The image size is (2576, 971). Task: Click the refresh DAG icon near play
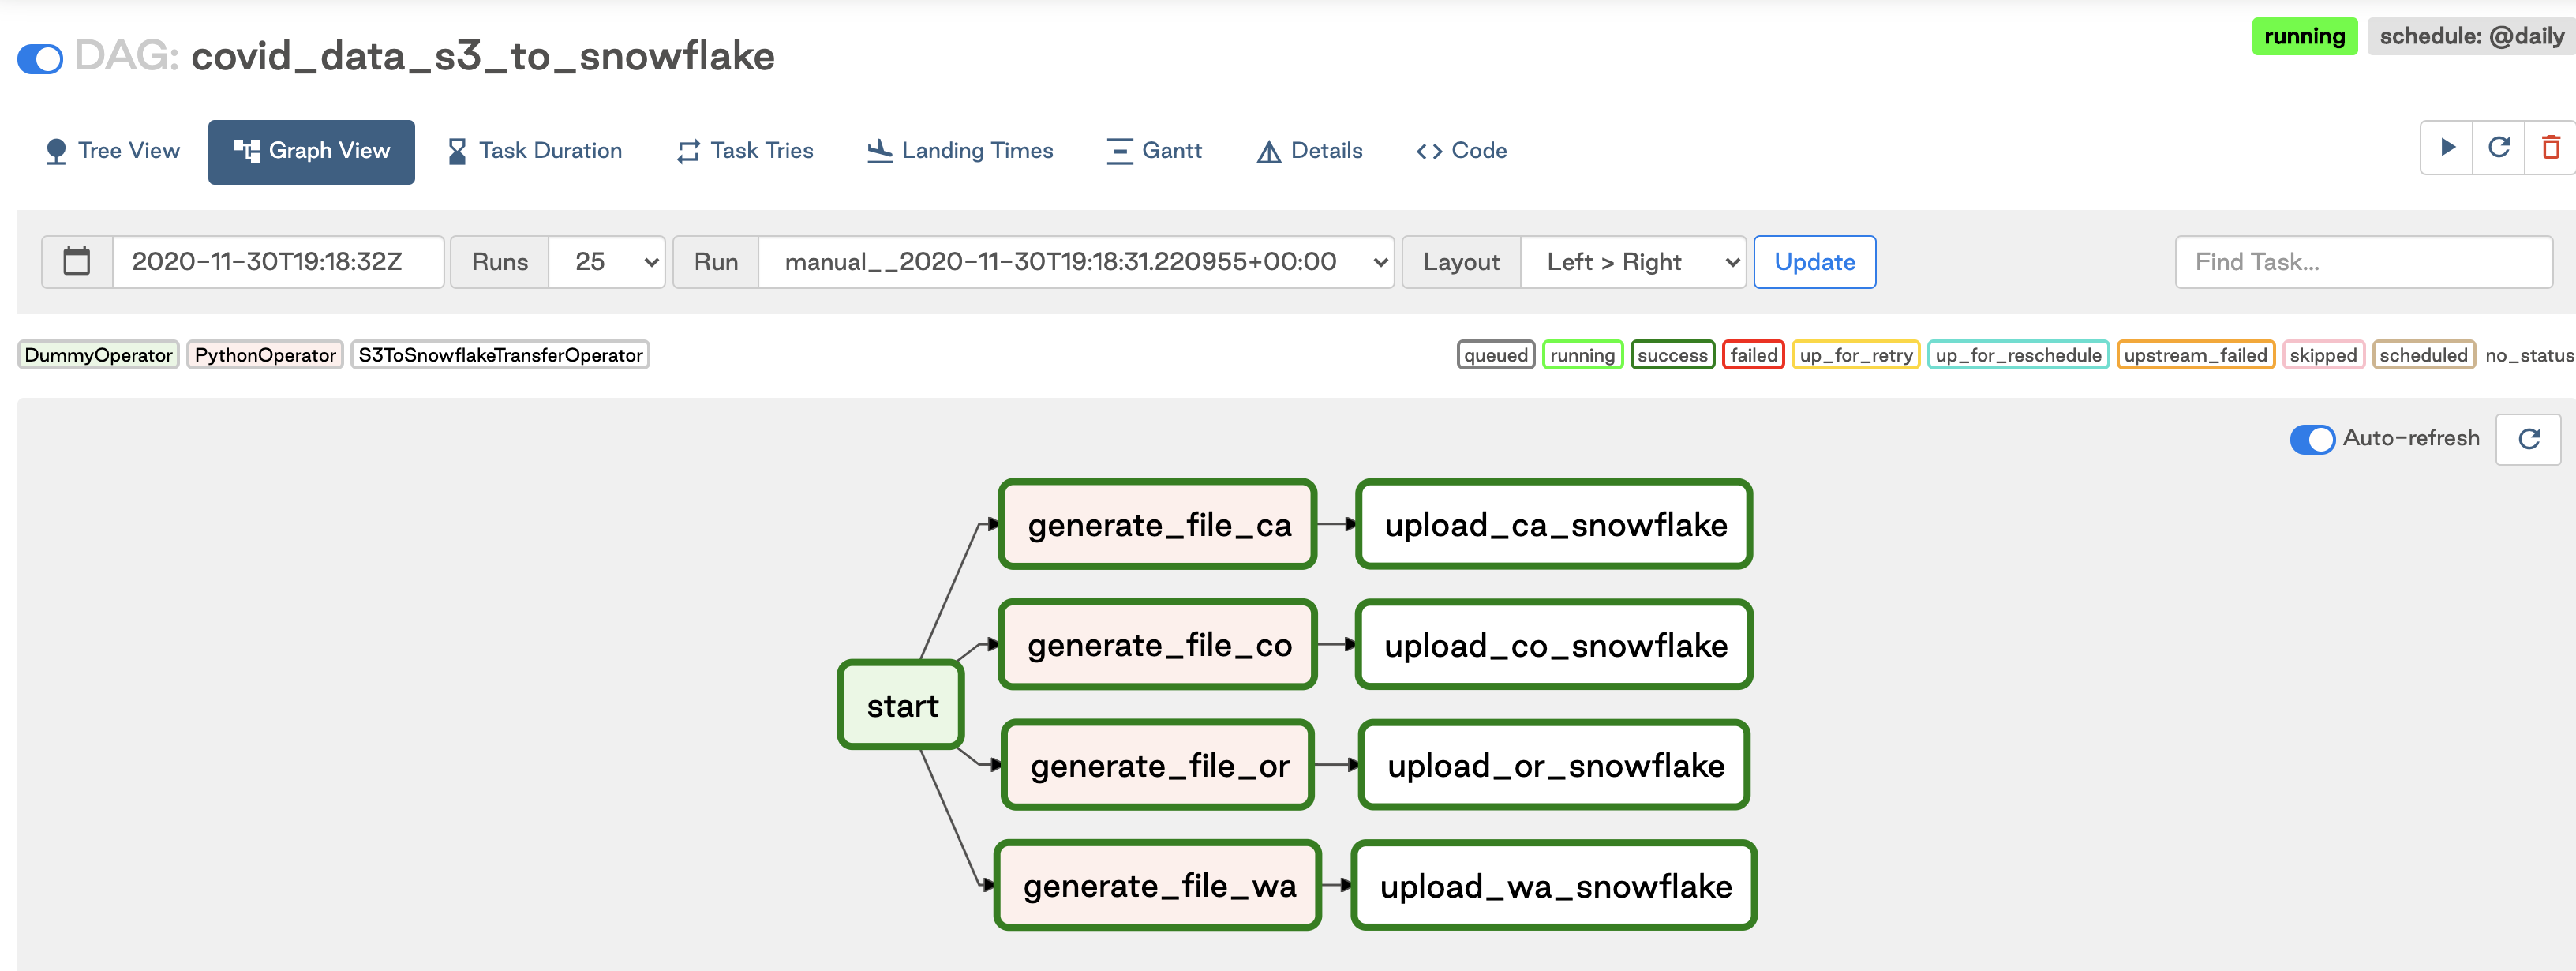2498,148
